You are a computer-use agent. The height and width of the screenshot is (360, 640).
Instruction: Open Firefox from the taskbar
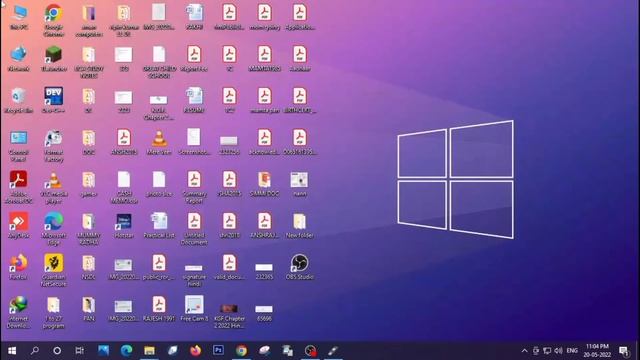tap(196, 351)
